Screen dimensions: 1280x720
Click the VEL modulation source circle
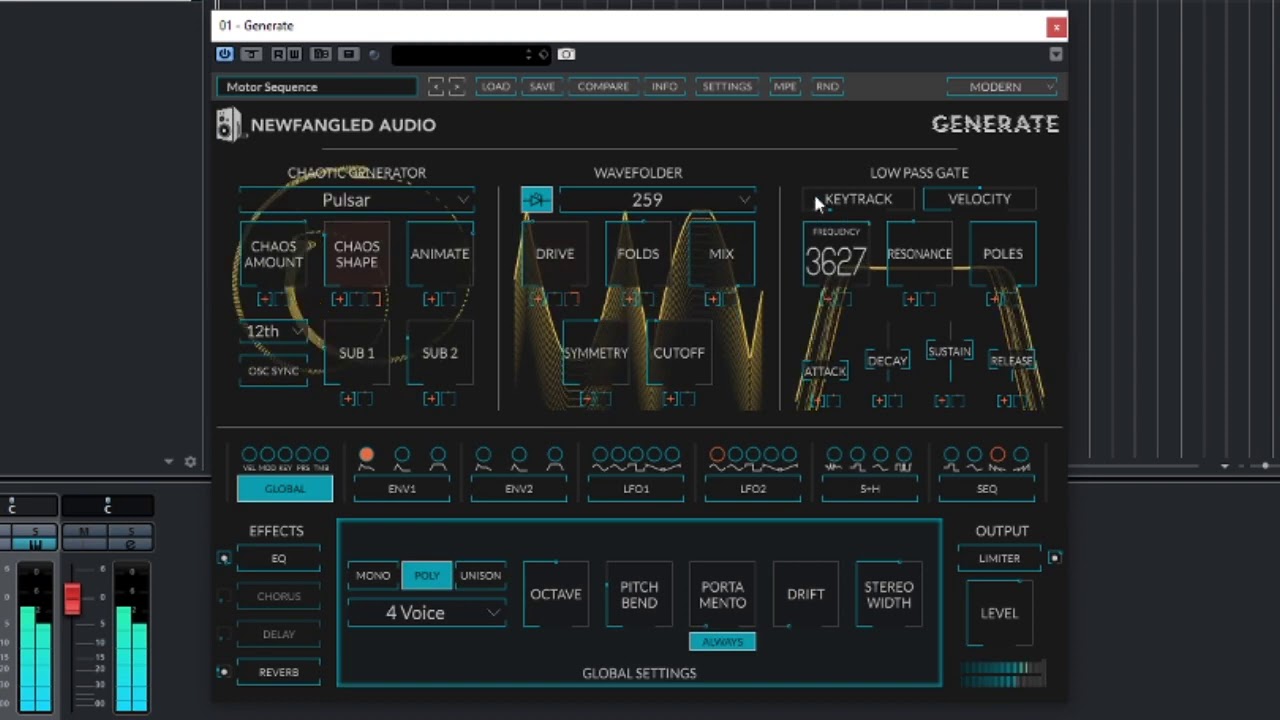(249, 455)
